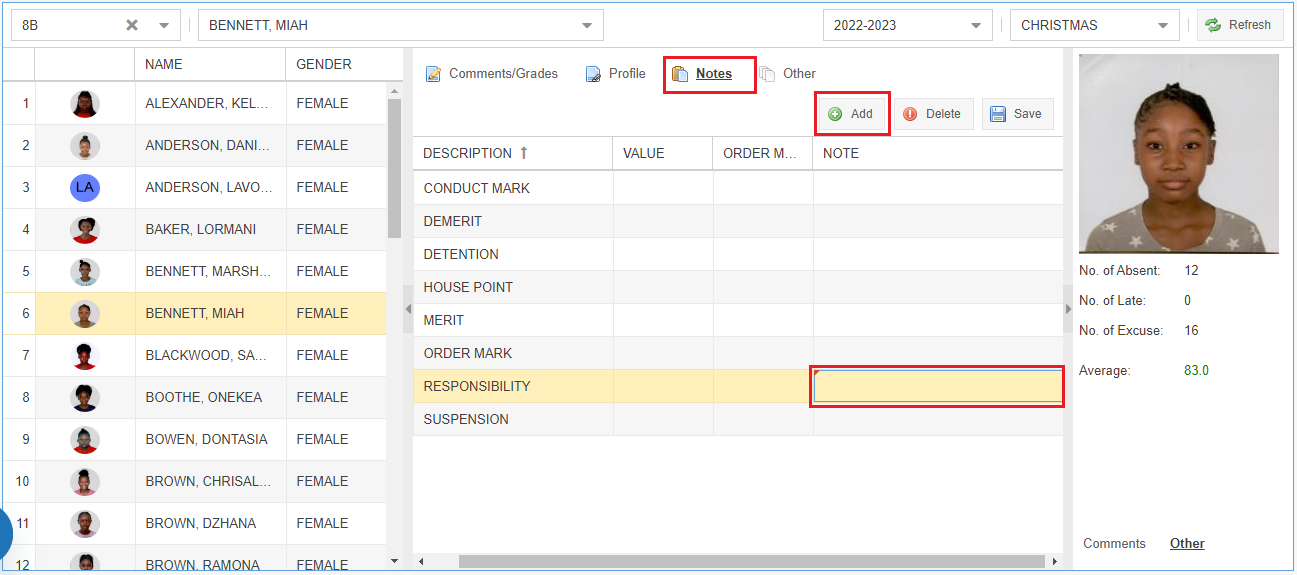
Task: Open the 8B class dropdown
Action: coord(164,25)
